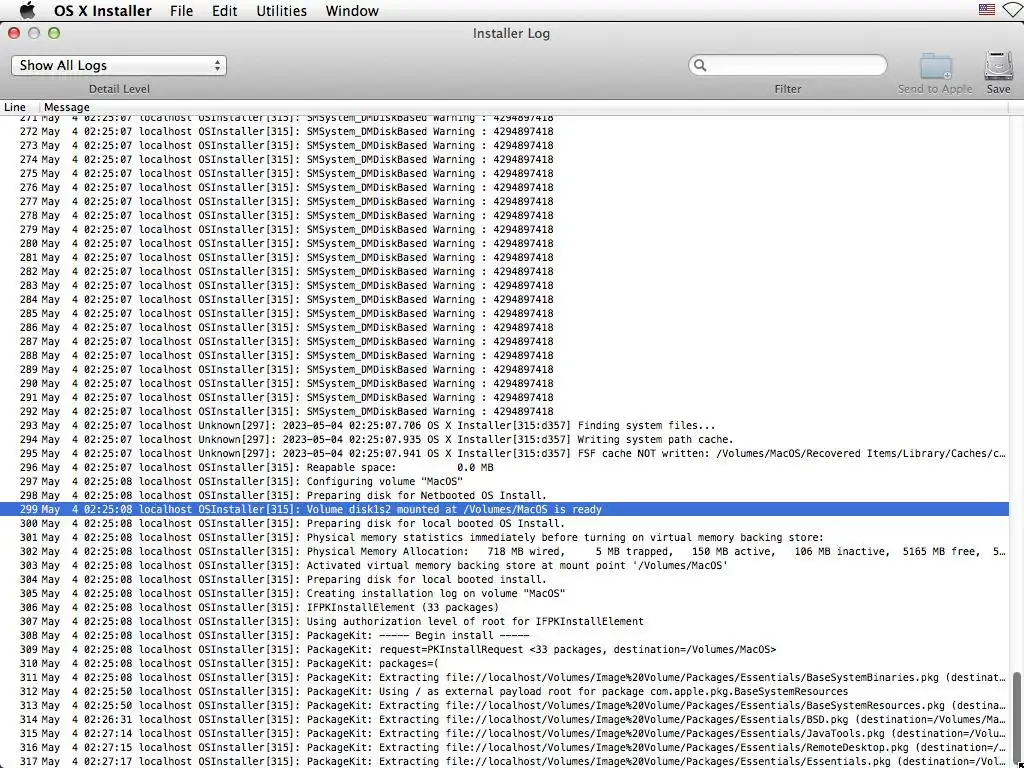This screenshot has width=1024, height=768.
Task: Click the magnifier icon in Filter field
Action: (700, 65)
